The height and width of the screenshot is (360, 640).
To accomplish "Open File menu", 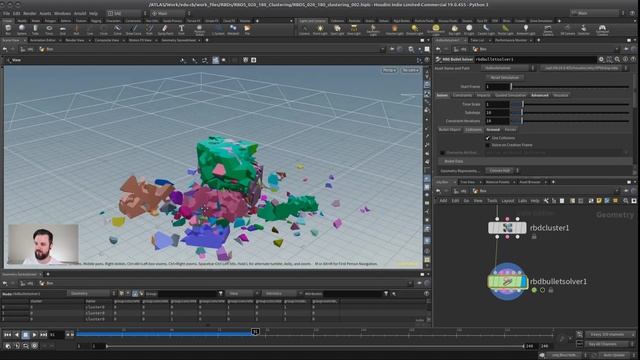I will (x=6, y=13).
